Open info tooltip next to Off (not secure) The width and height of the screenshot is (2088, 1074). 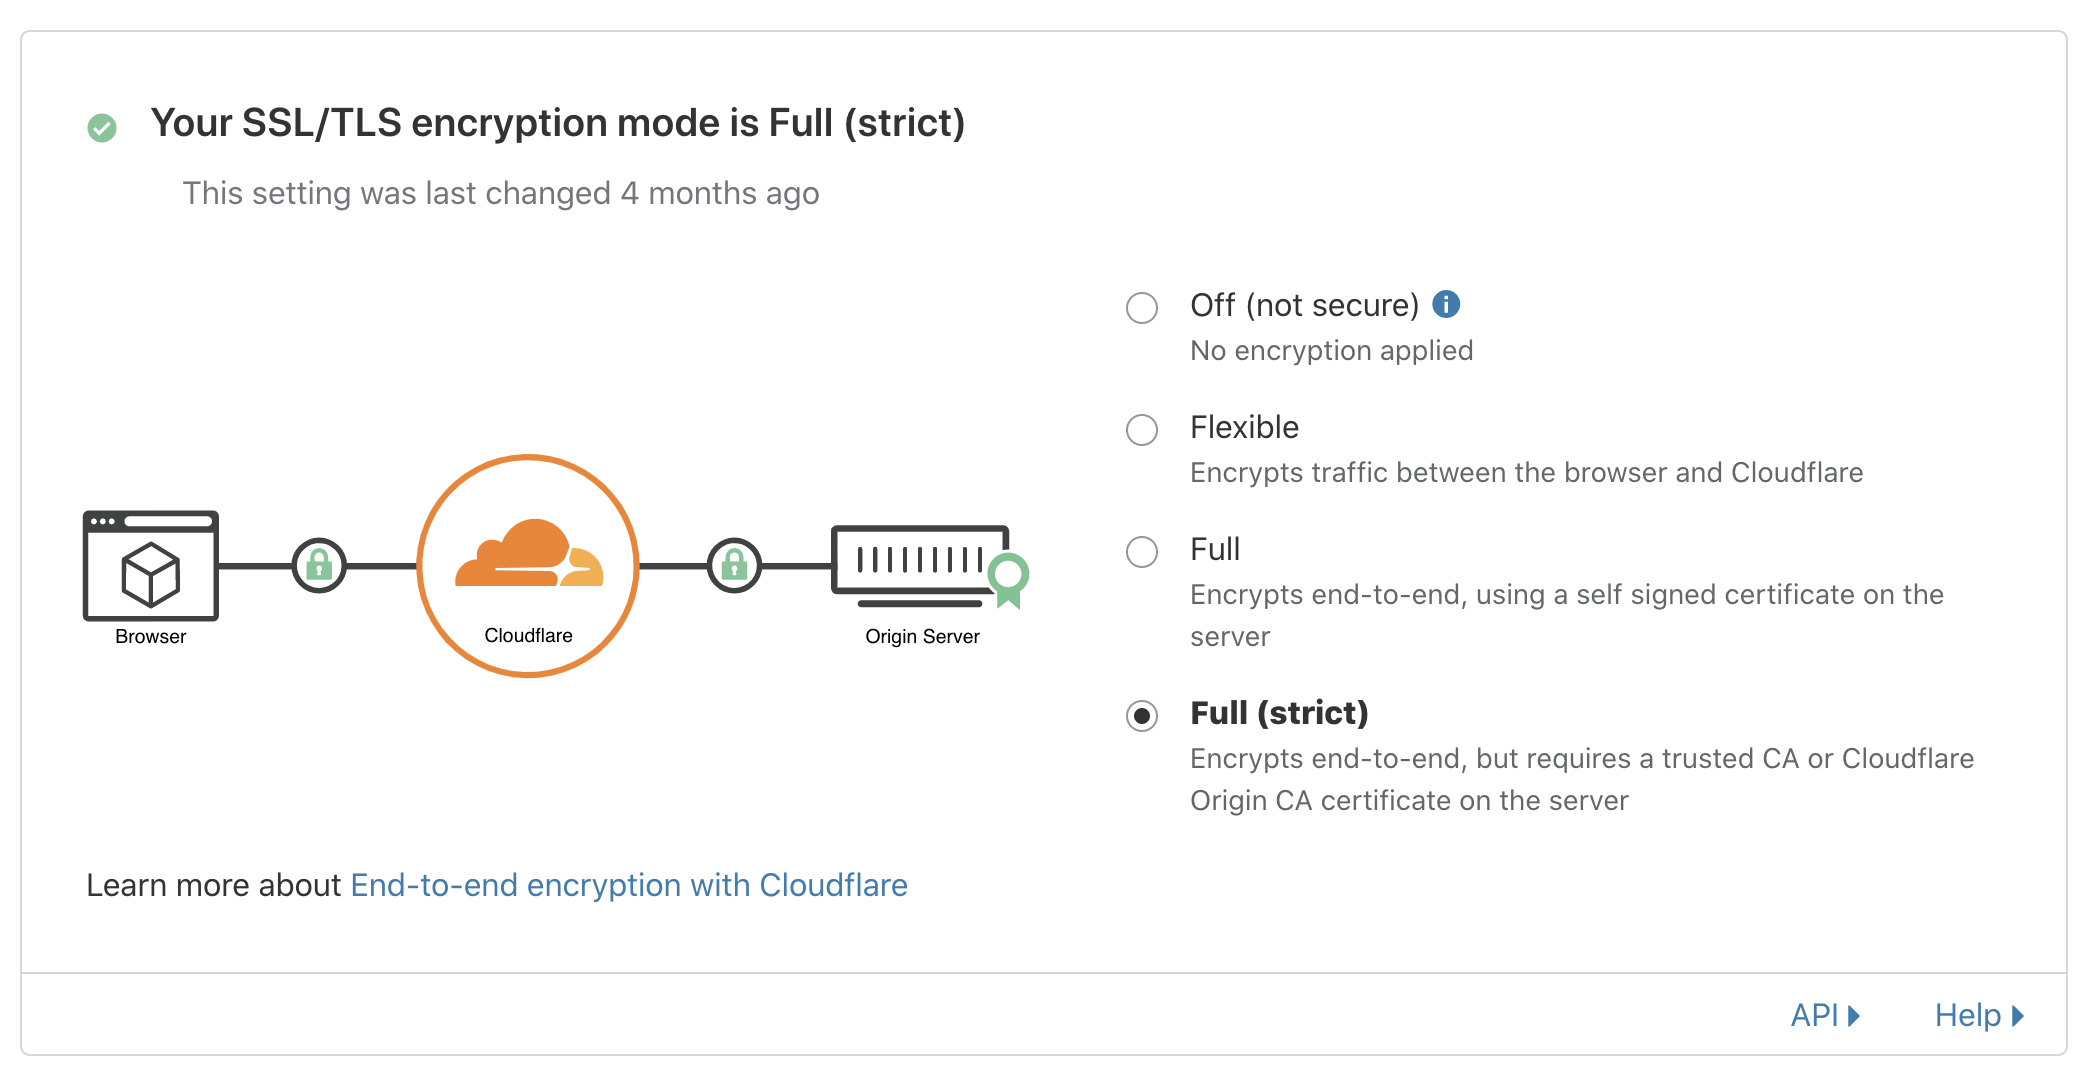[x=1446, y=304]
